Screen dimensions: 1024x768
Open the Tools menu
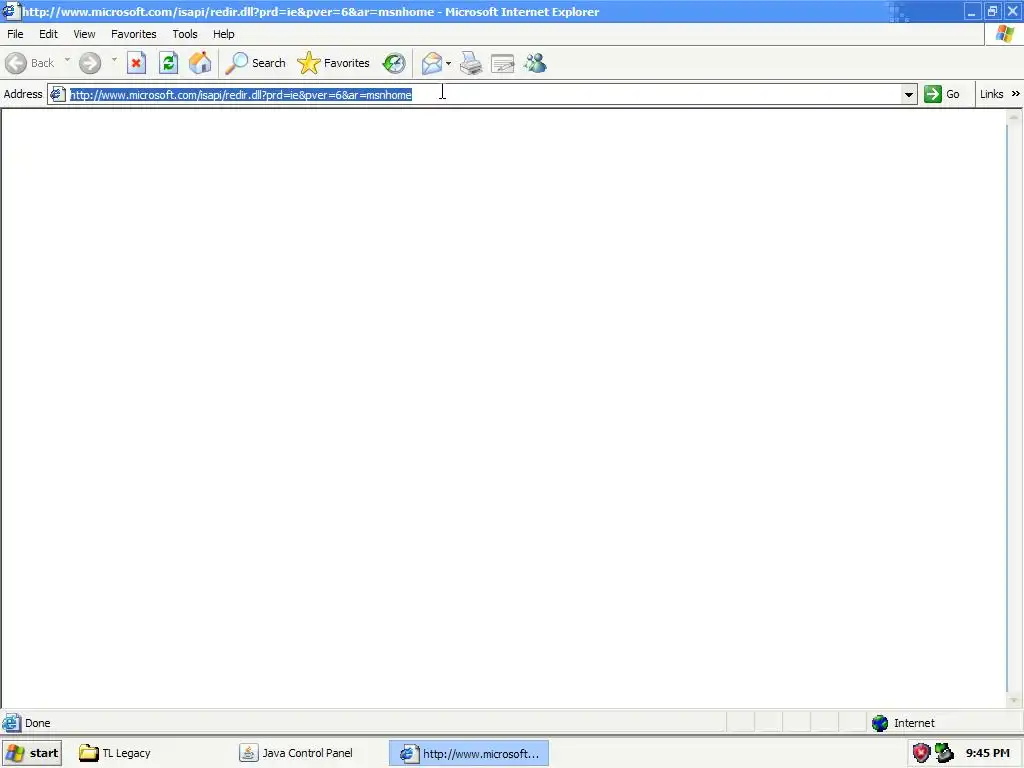click(185, 34)
